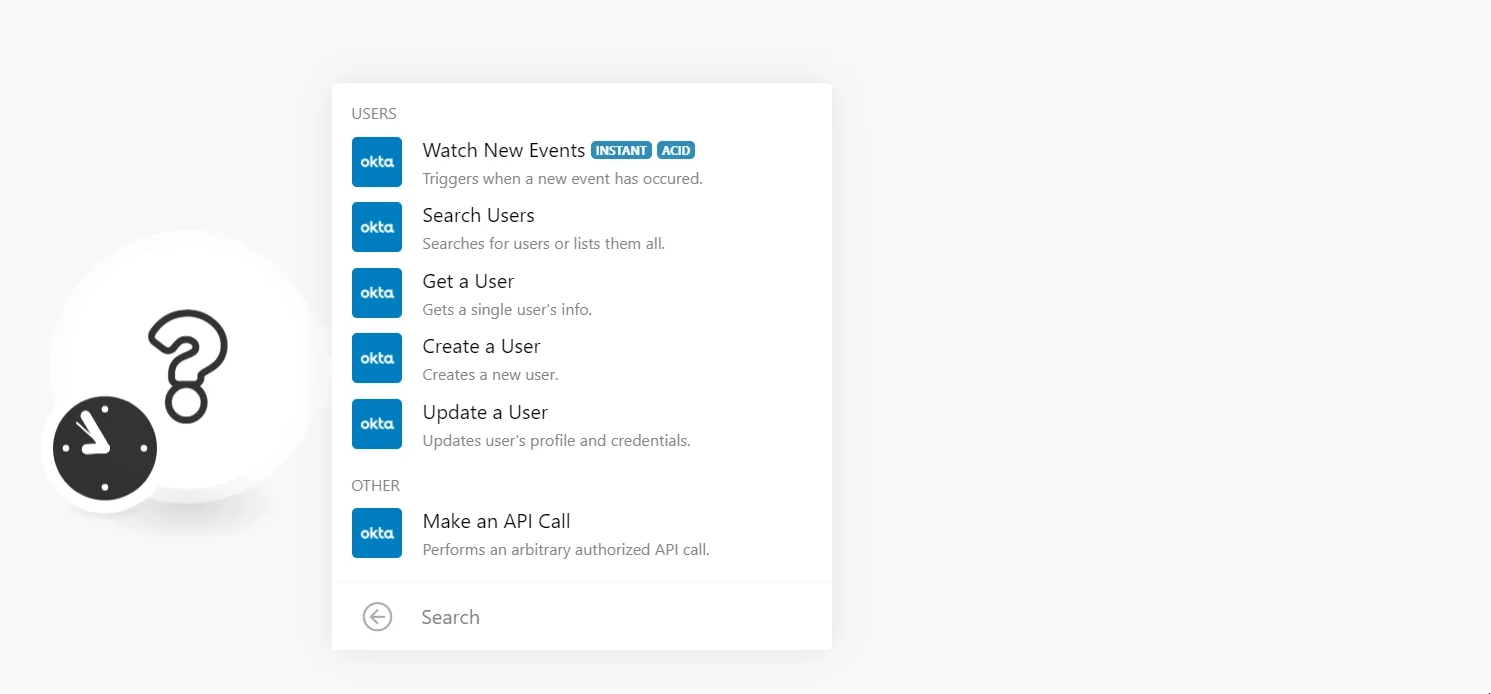Click the ACID badge on Watch New Events
The width and height of the screenshot is (1491, 694).
coord(676,150)
